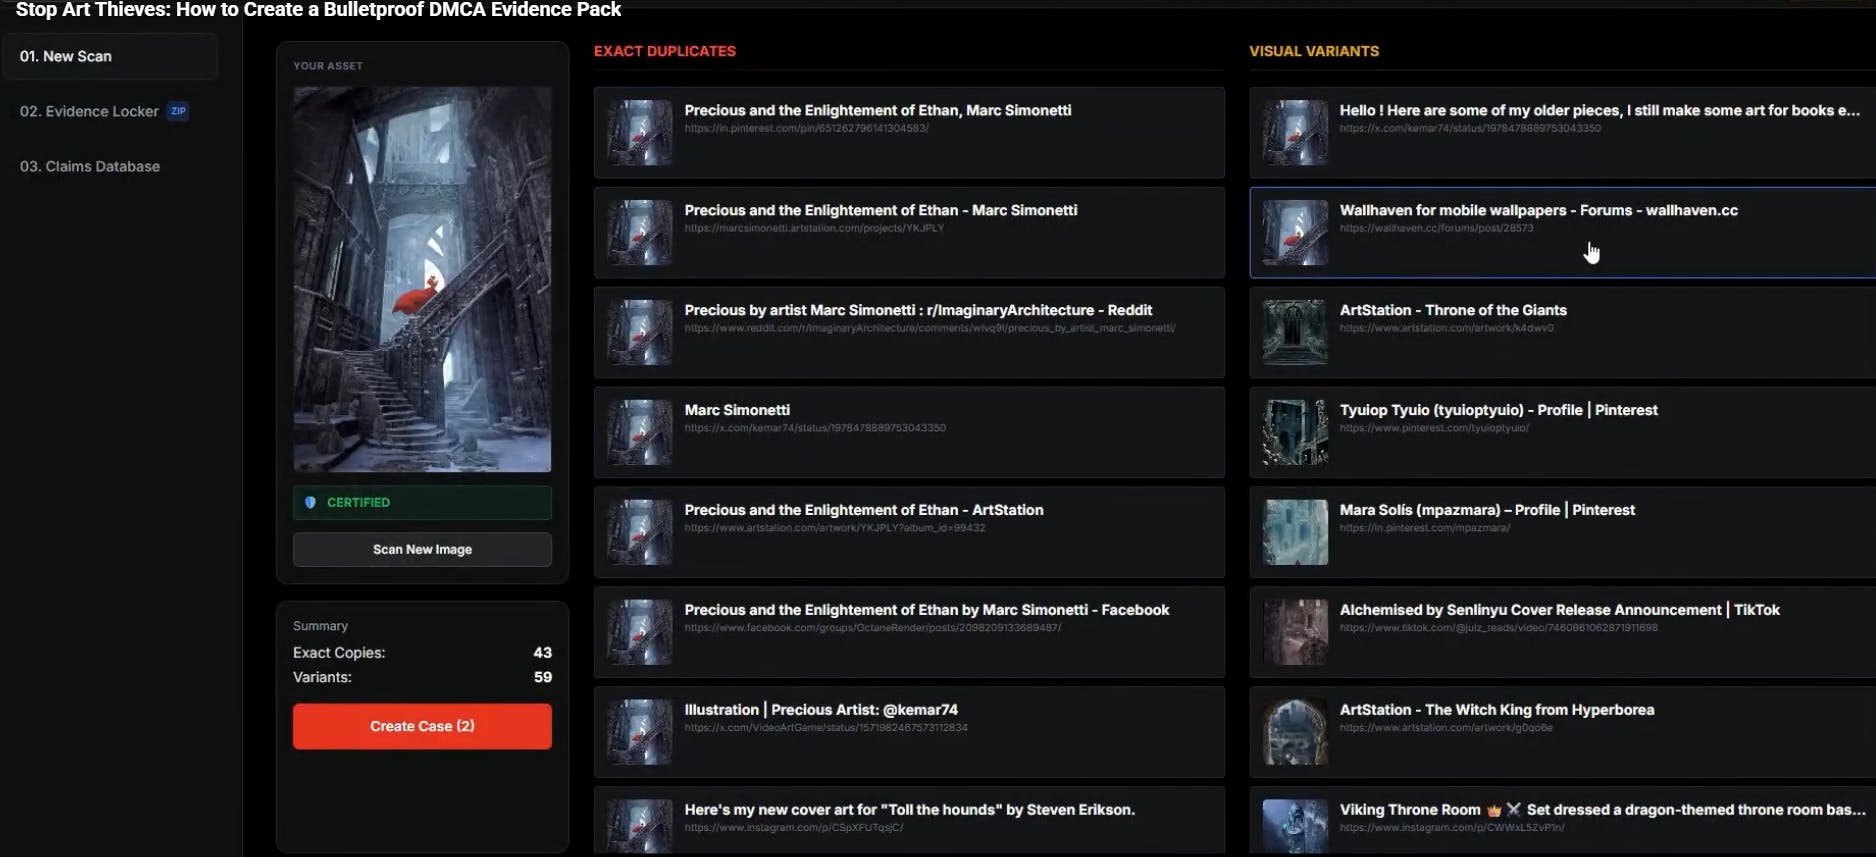This screenshot has height=857, width=1876.
Task: Click the Exact Copies count 43
Action: [542, 652]
